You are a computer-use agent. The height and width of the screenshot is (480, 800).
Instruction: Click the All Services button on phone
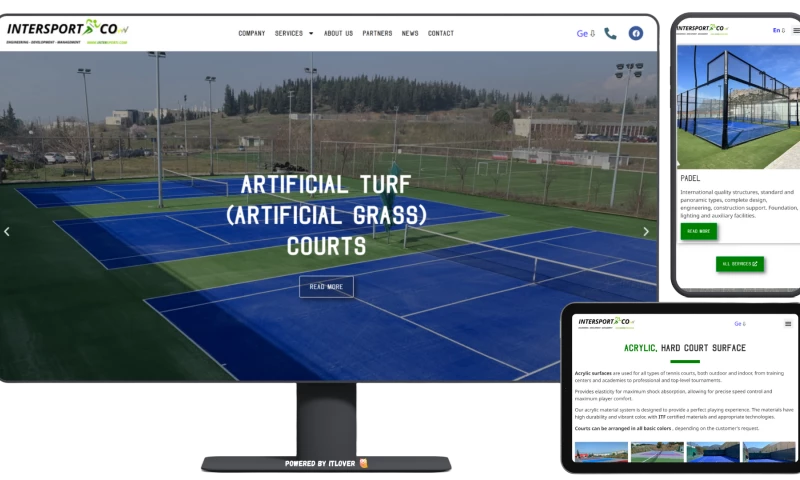point(740,264)
